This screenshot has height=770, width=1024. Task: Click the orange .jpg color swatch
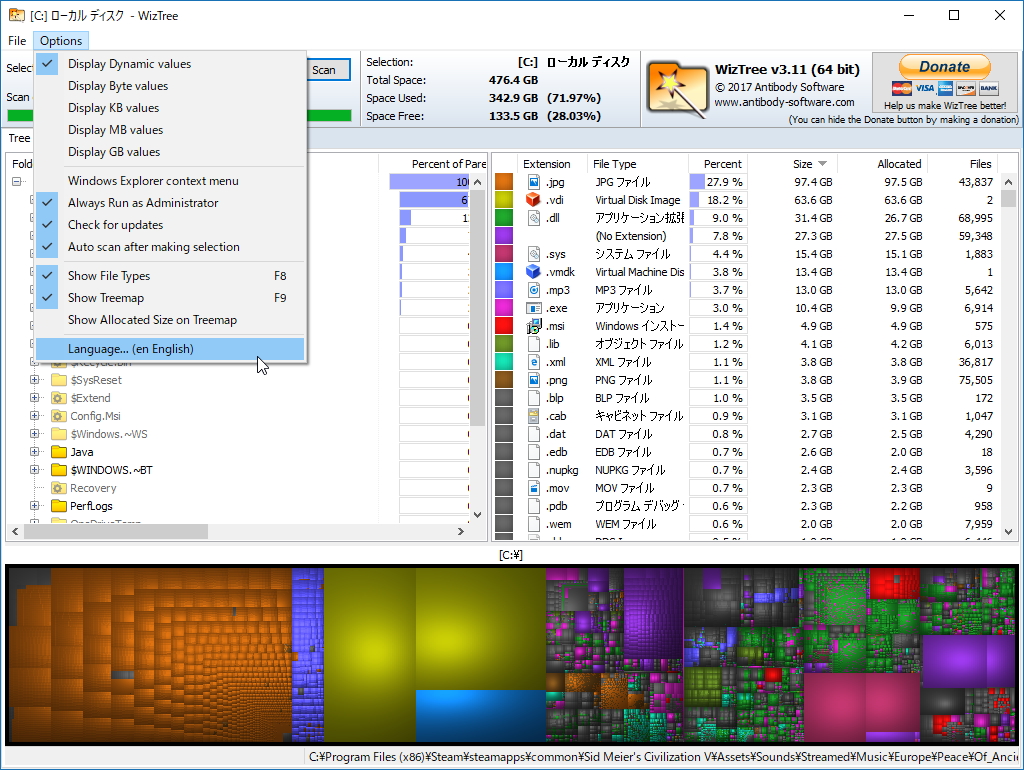point(504,182)
